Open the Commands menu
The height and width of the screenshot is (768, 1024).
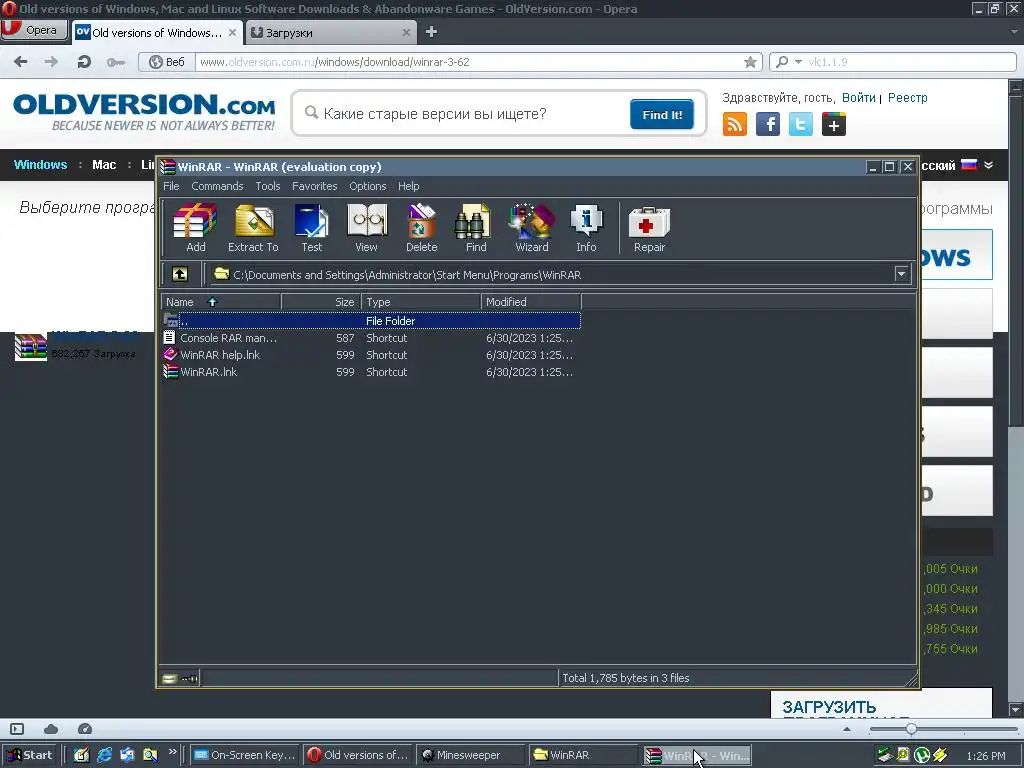tap(217, 186)
